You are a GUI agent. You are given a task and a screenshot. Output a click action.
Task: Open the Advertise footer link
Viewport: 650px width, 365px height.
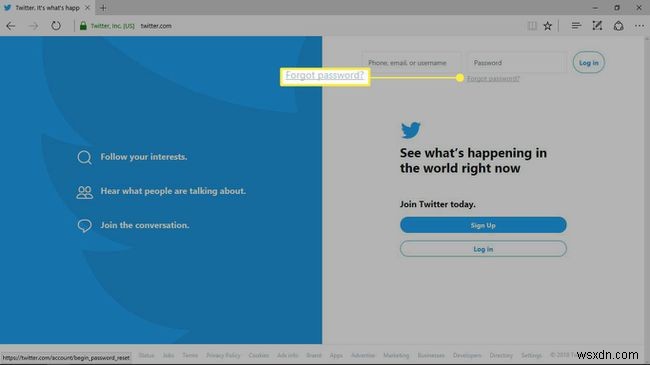pos(363,355)
